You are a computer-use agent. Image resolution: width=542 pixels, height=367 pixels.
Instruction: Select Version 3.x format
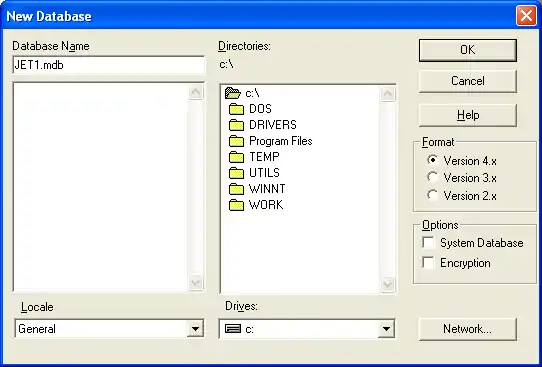click(432, 178)
